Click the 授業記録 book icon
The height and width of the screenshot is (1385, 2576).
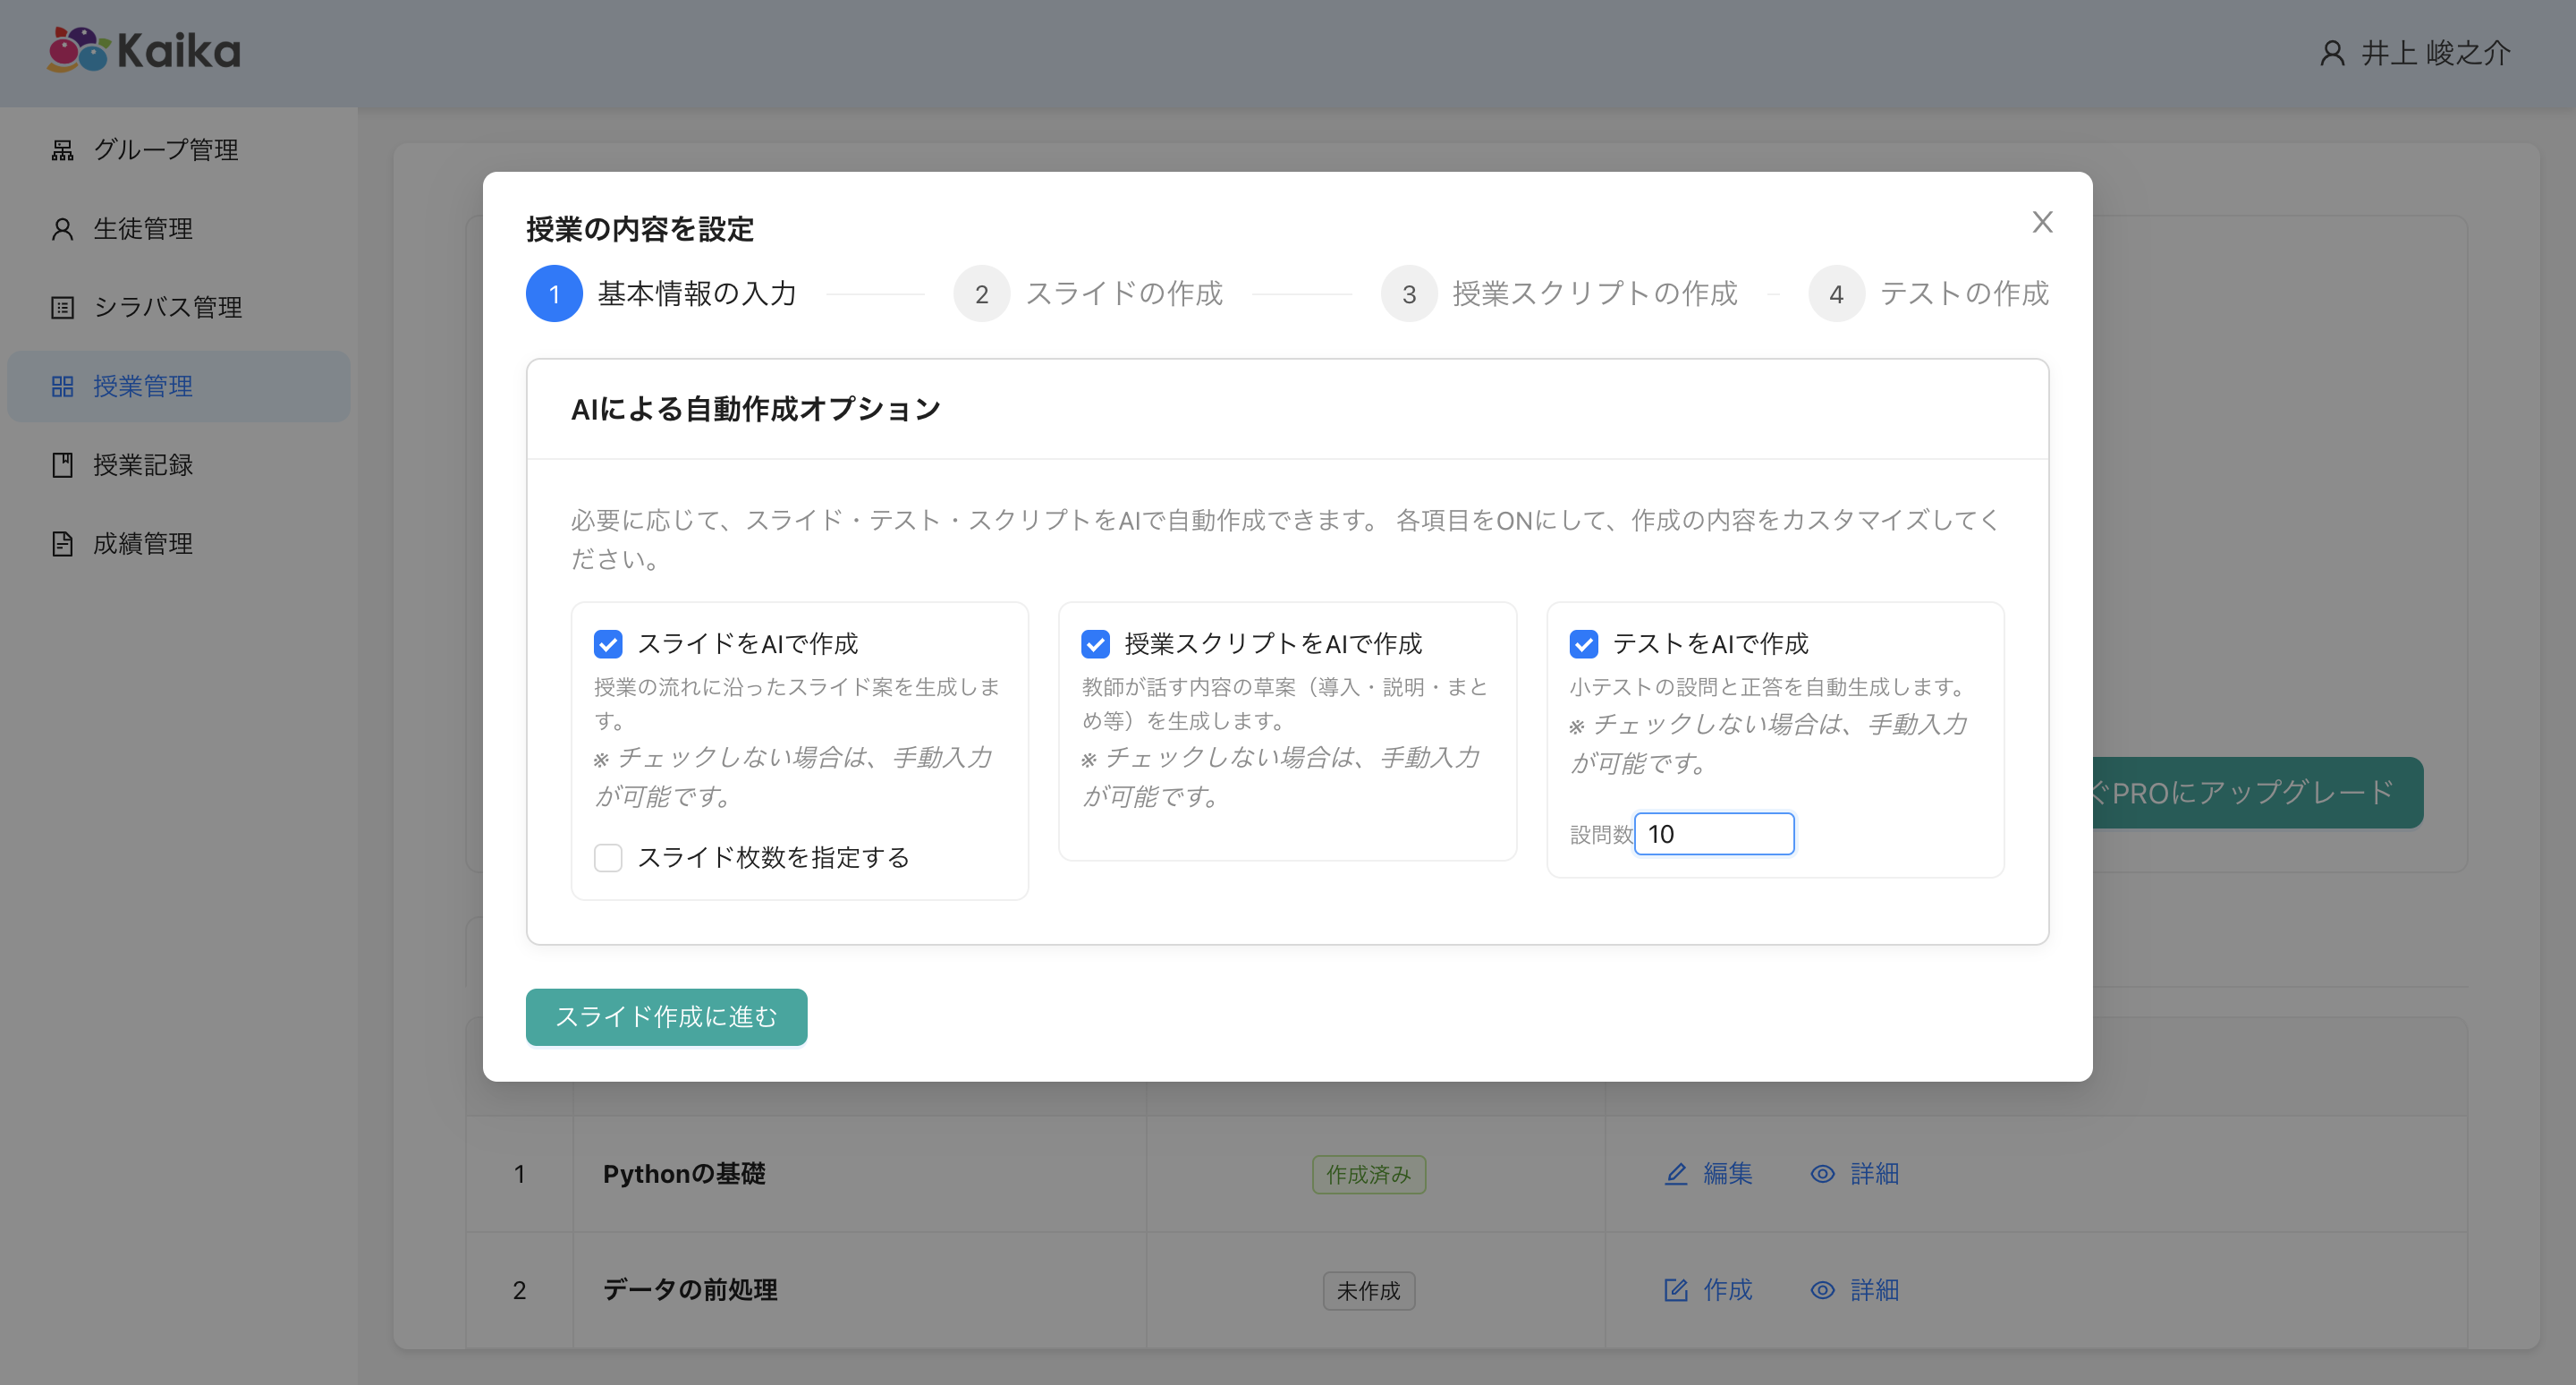point(62,465)
